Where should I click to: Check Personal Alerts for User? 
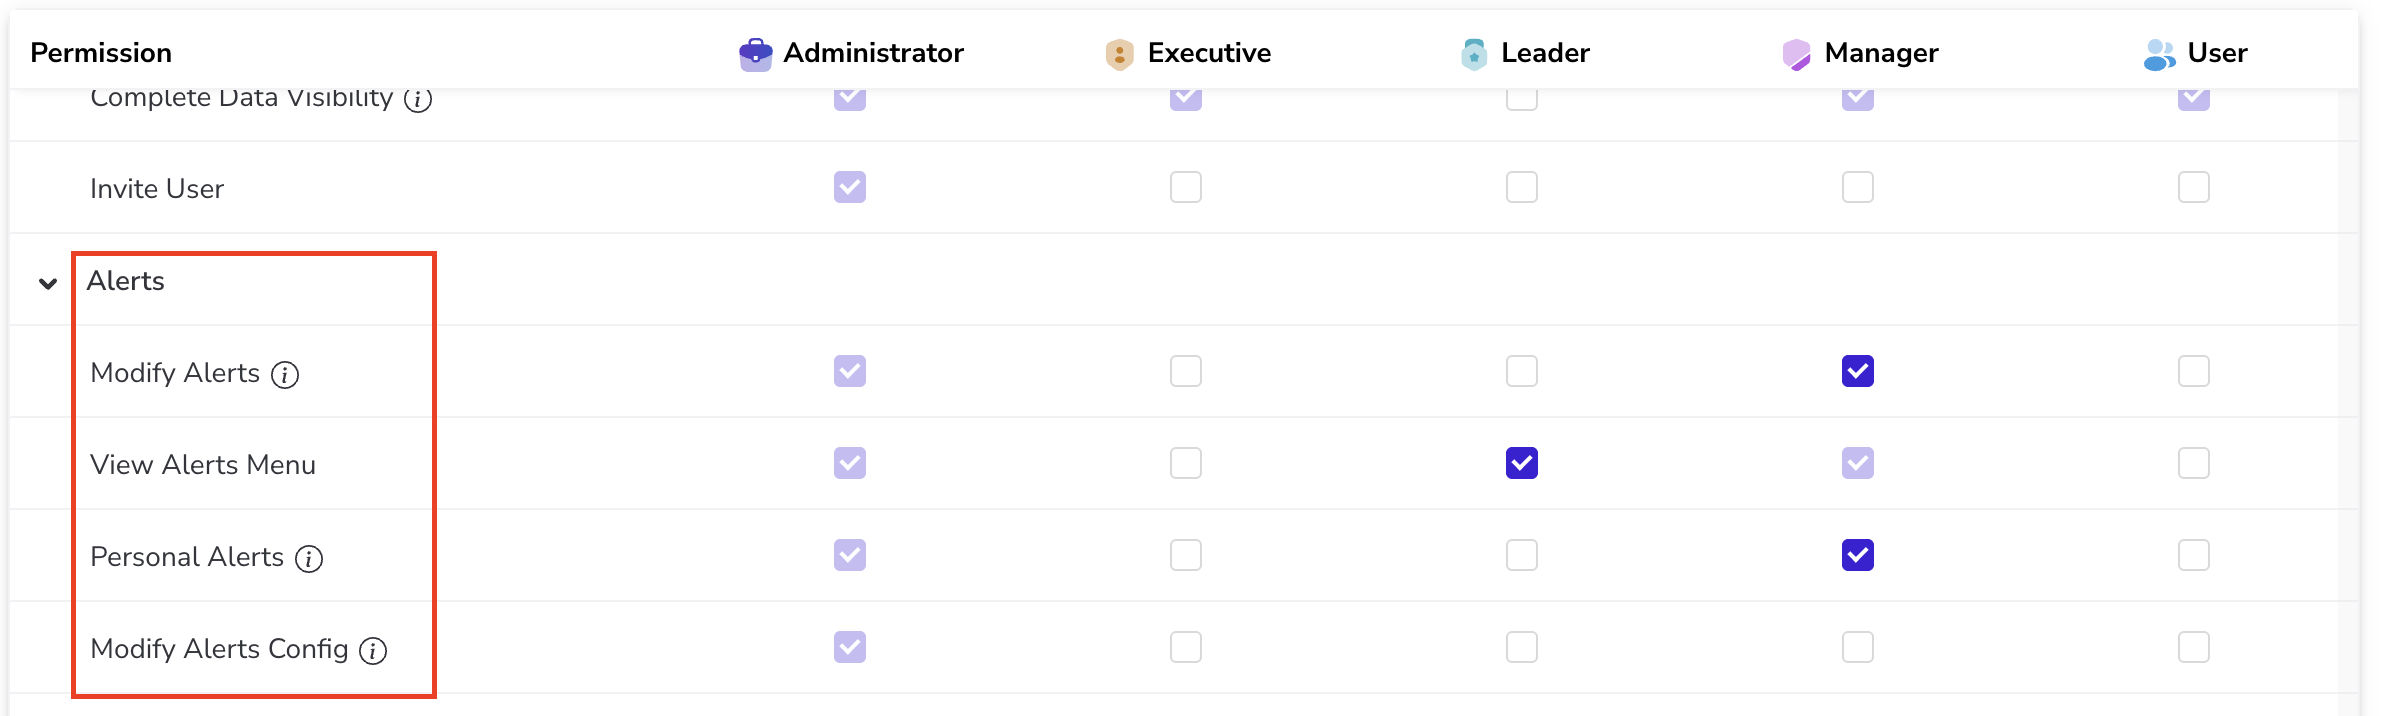2193,556
